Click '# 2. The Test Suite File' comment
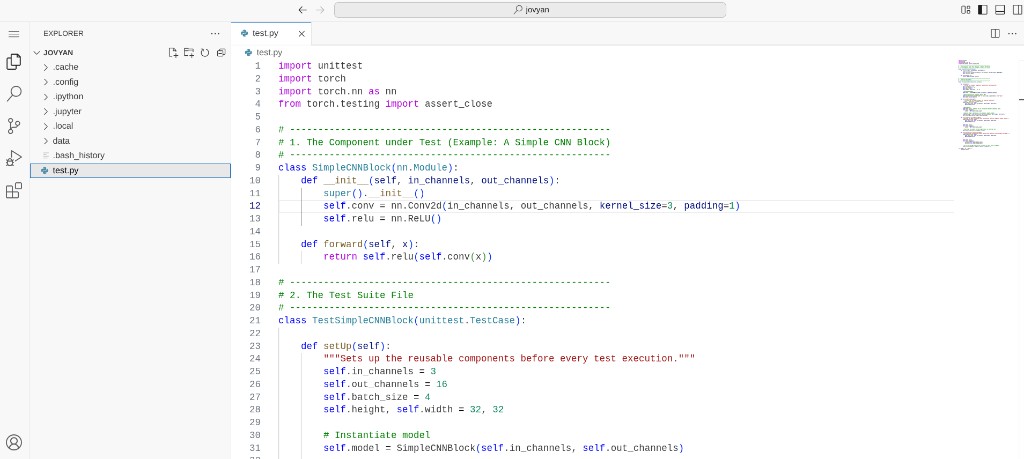The width and height of the screenshot is (1024, 459). tap(345, 295)
